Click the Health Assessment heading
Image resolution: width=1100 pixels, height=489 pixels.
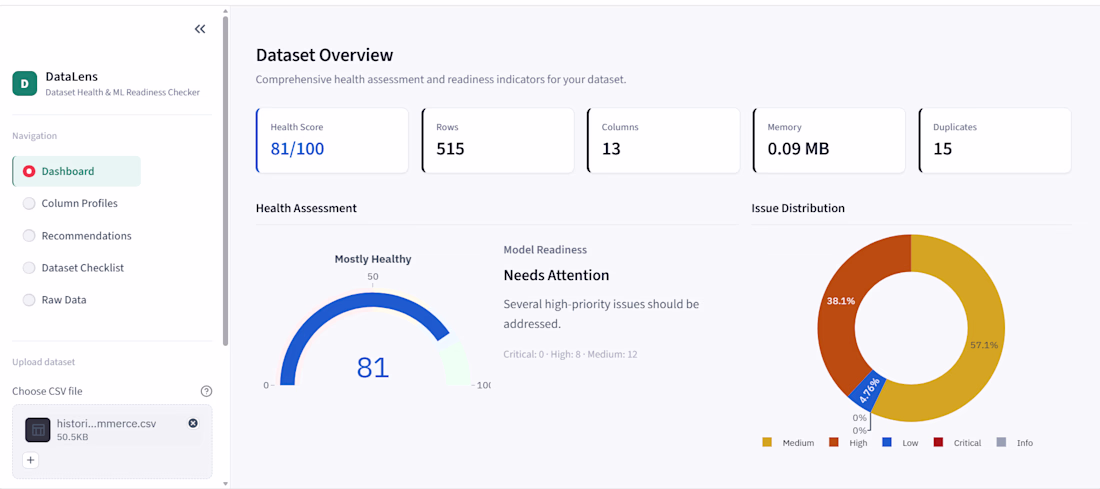point(306,208)
